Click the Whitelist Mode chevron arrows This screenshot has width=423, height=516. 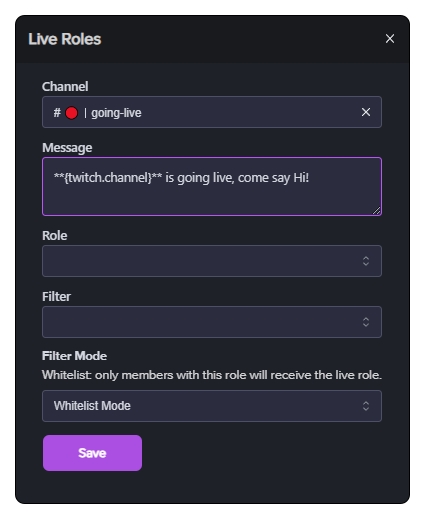(366, 406)
